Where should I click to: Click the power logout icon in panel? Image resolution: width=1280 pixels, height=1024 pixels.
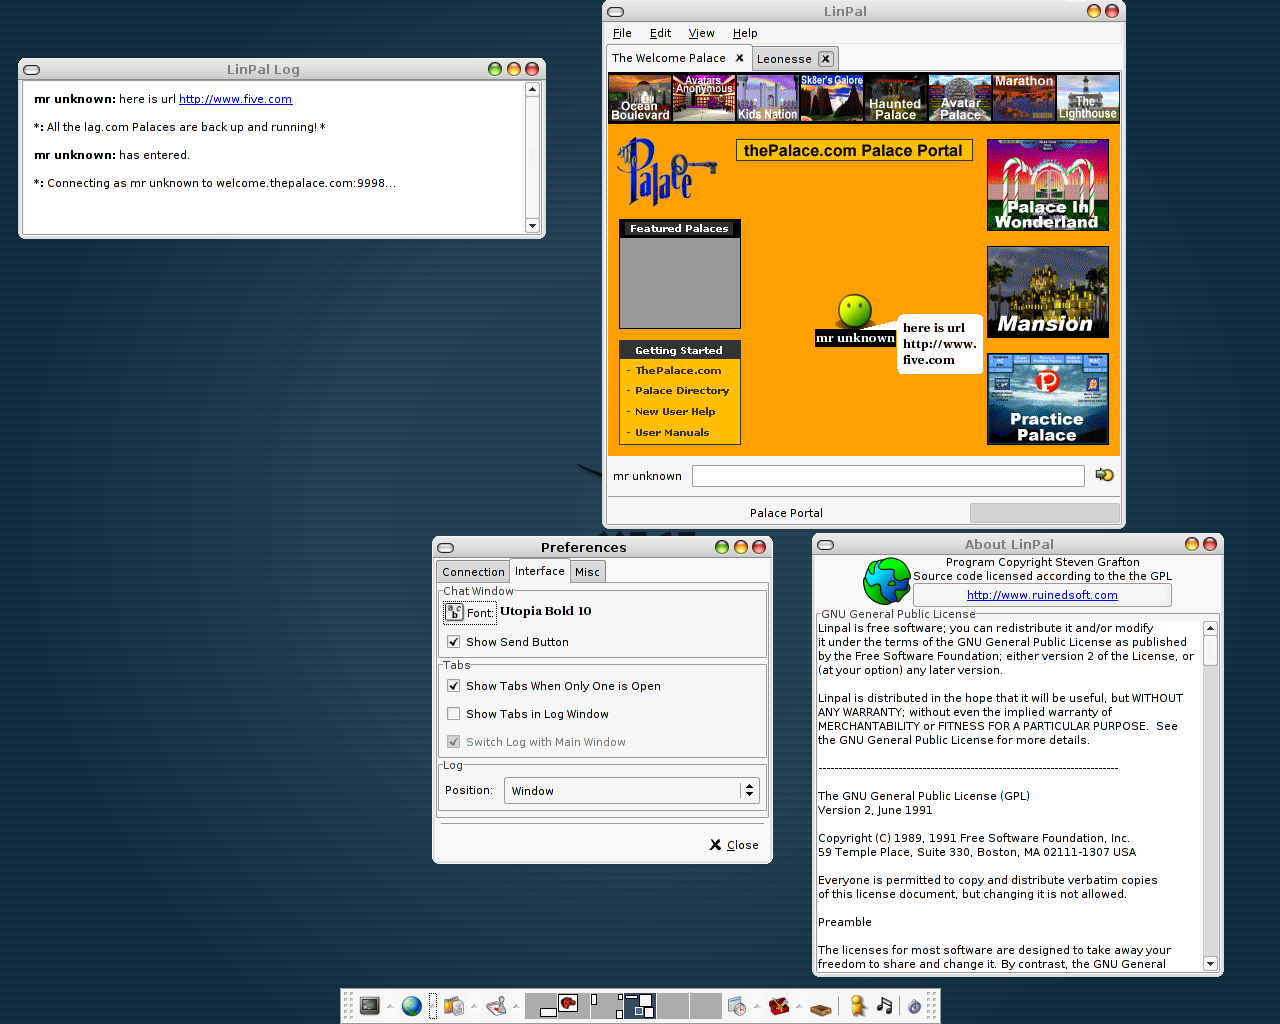pyautogui.click(x=914, y=1007)
